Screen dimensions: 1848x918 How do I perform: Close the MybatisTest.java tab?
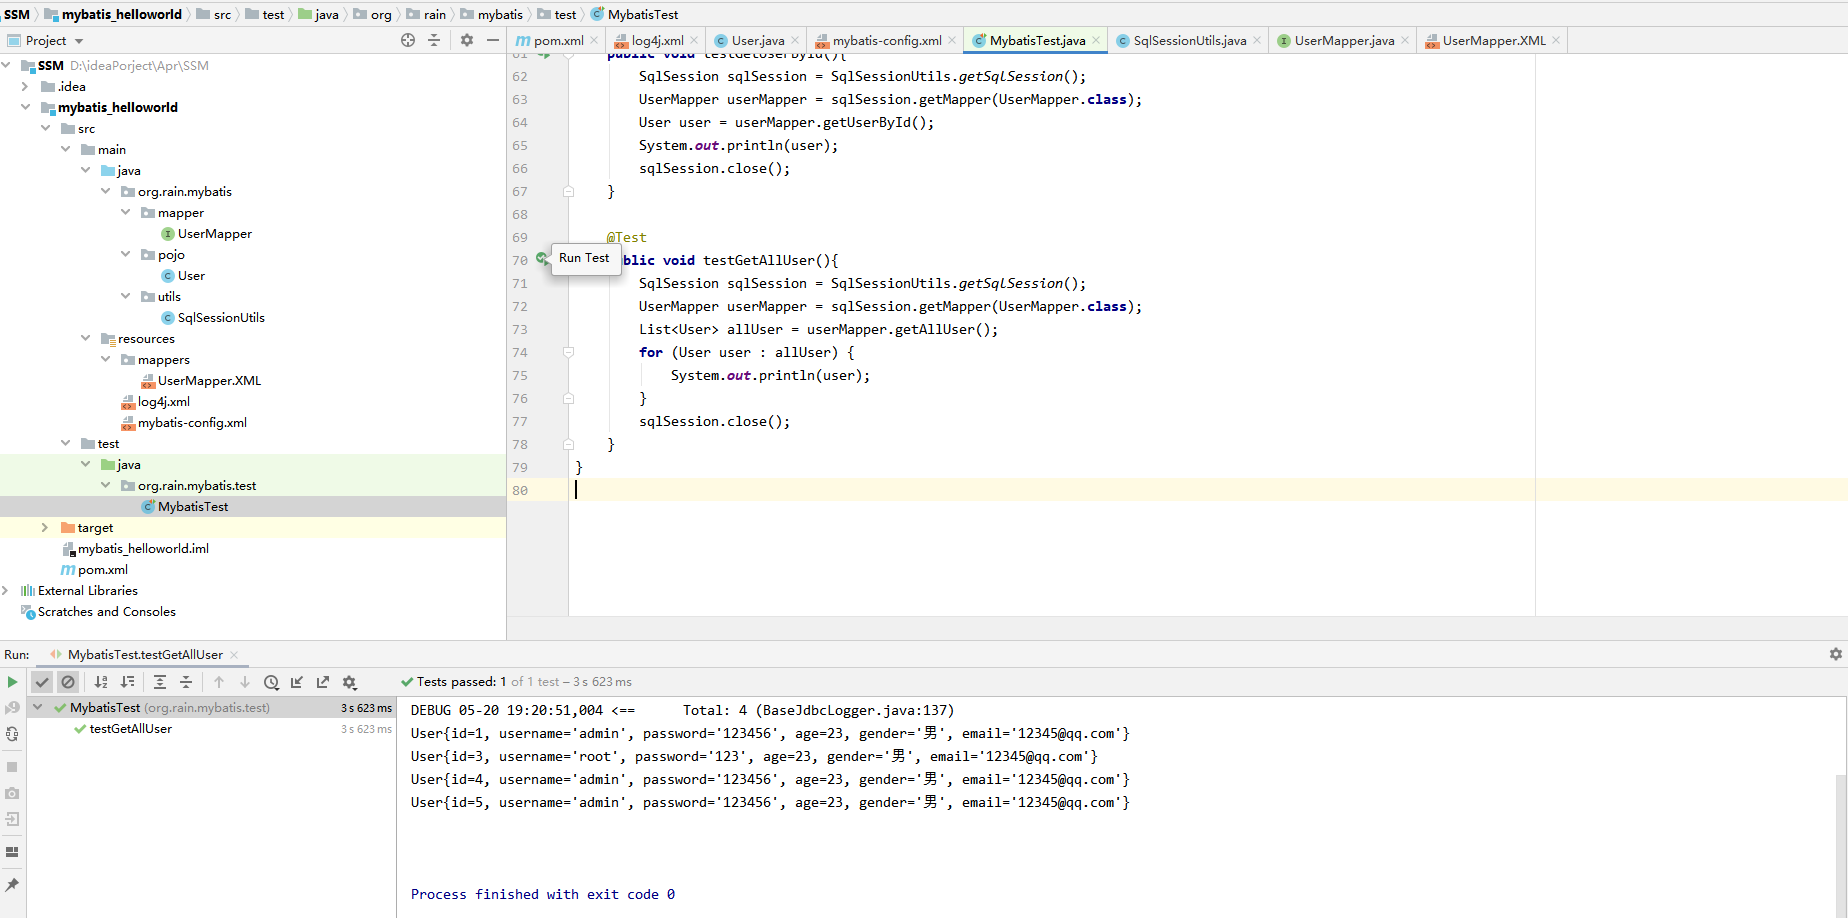1096,40
